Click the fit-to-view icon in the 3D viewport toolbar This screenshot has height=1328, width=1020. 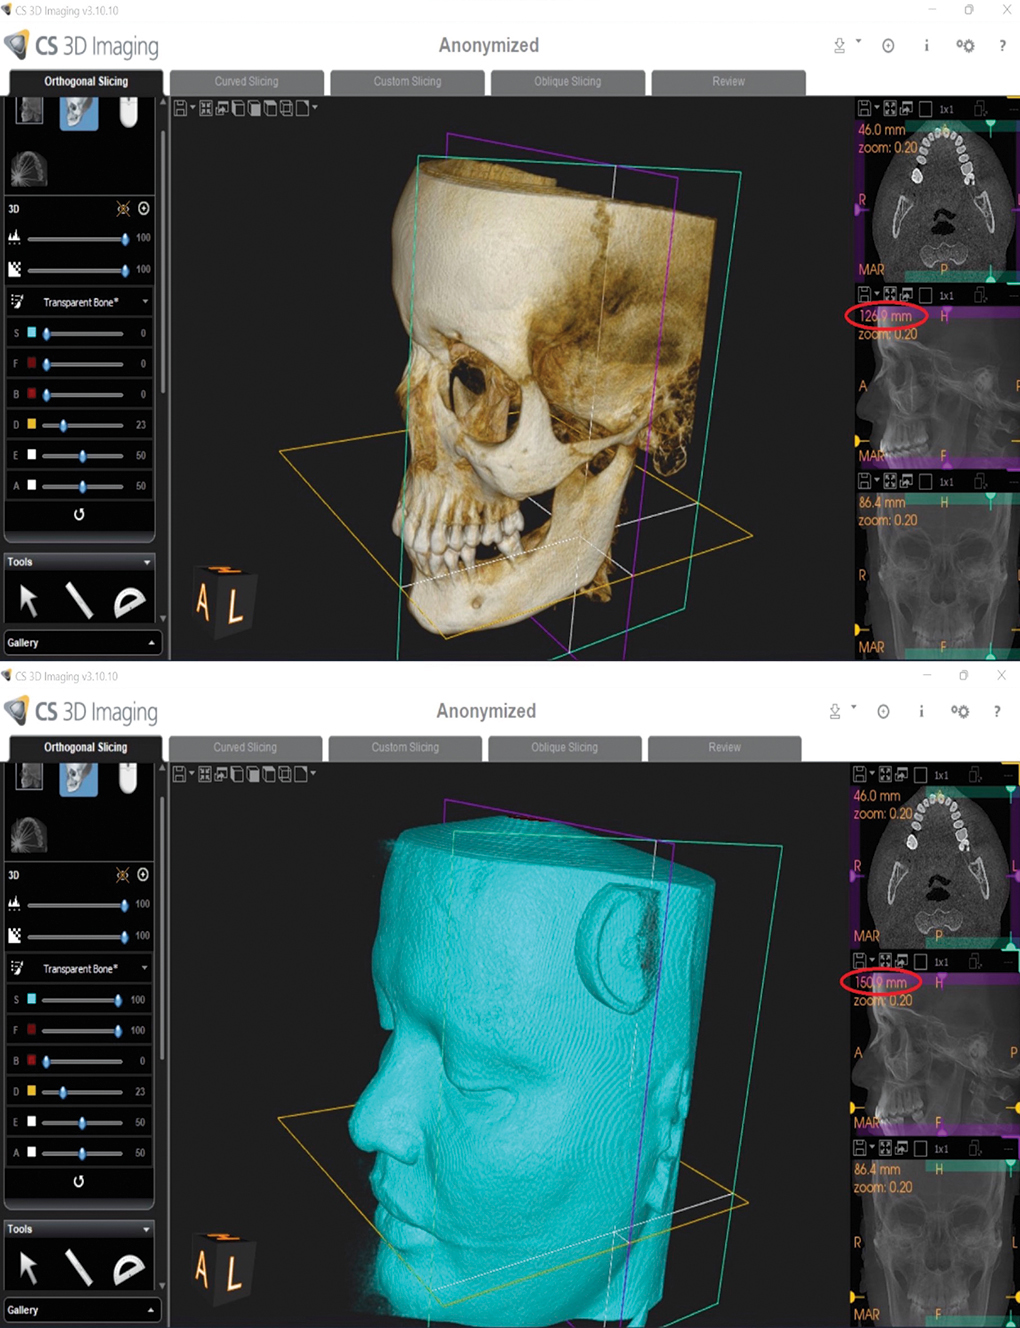pos(206,108)
